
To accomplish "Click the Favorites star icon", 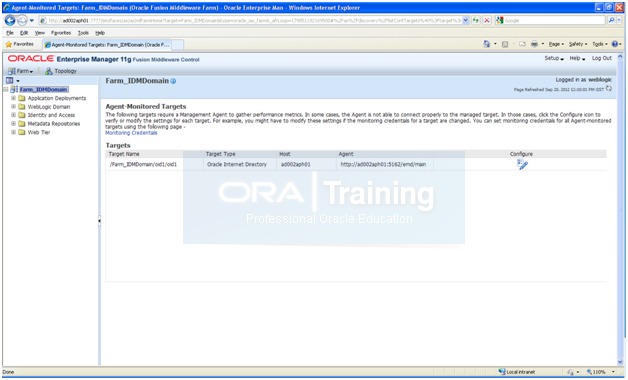I will click(x=8, y=44).
